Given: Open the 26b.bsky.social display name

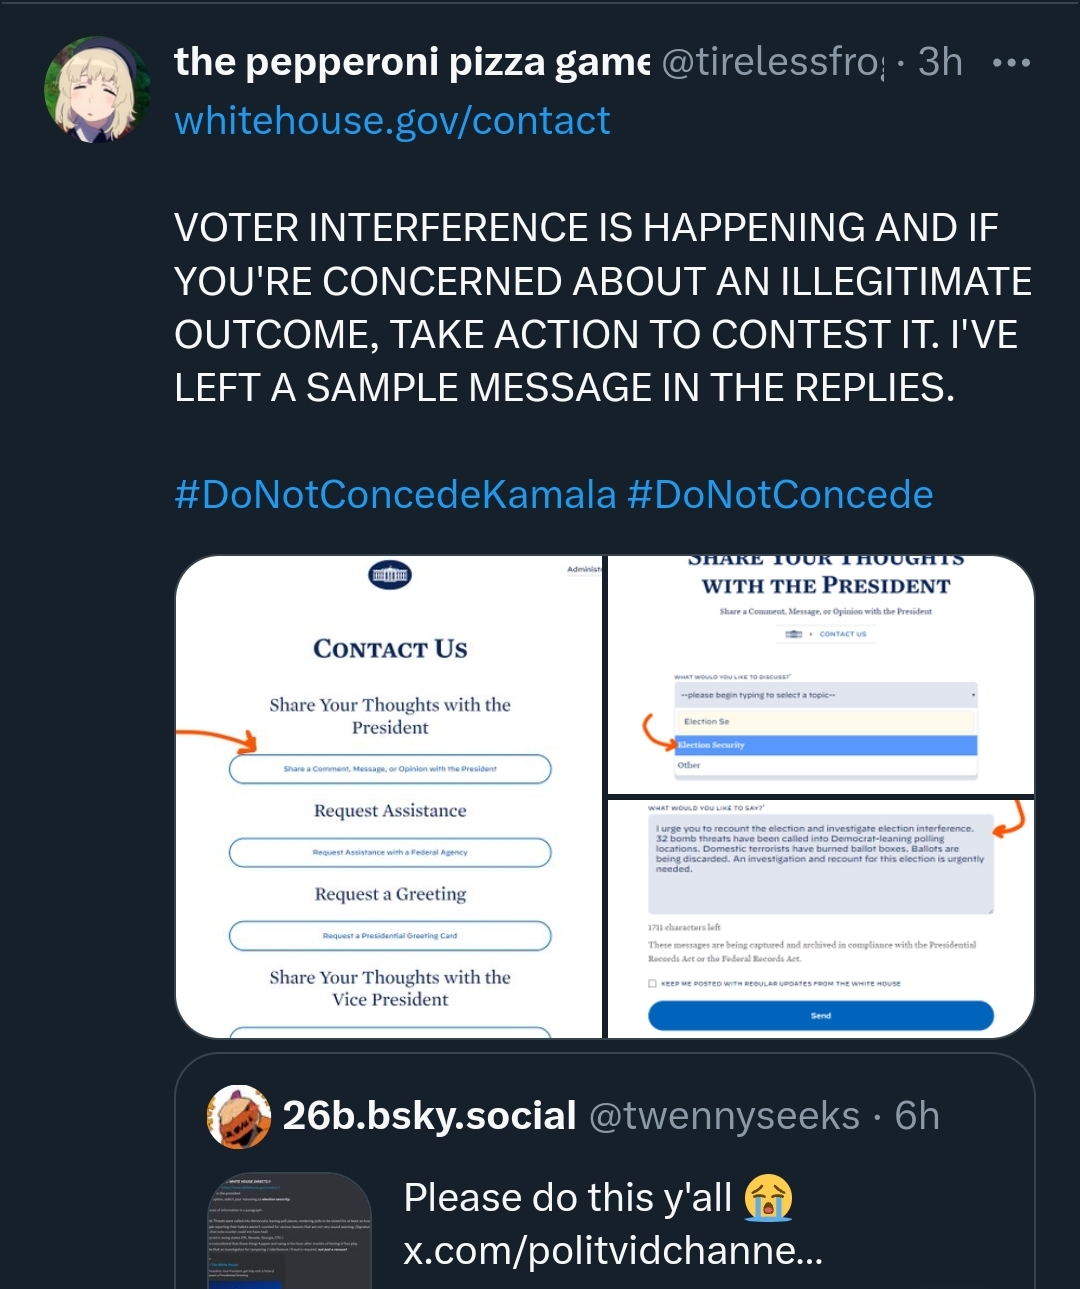Looking at the screenshot, I should pyautogui.click(x=429, y=1116).
